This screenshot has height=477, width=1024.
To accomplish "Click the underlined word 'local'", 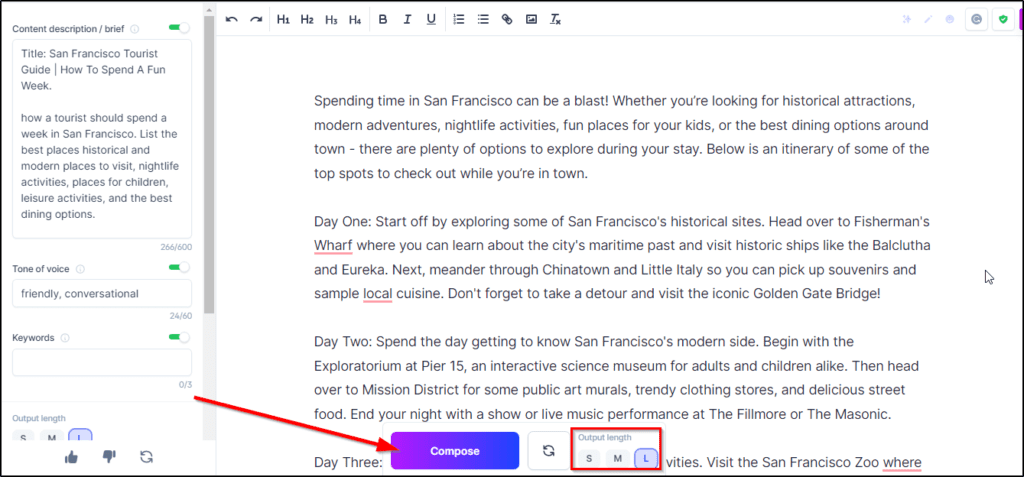I will point(377,294).
